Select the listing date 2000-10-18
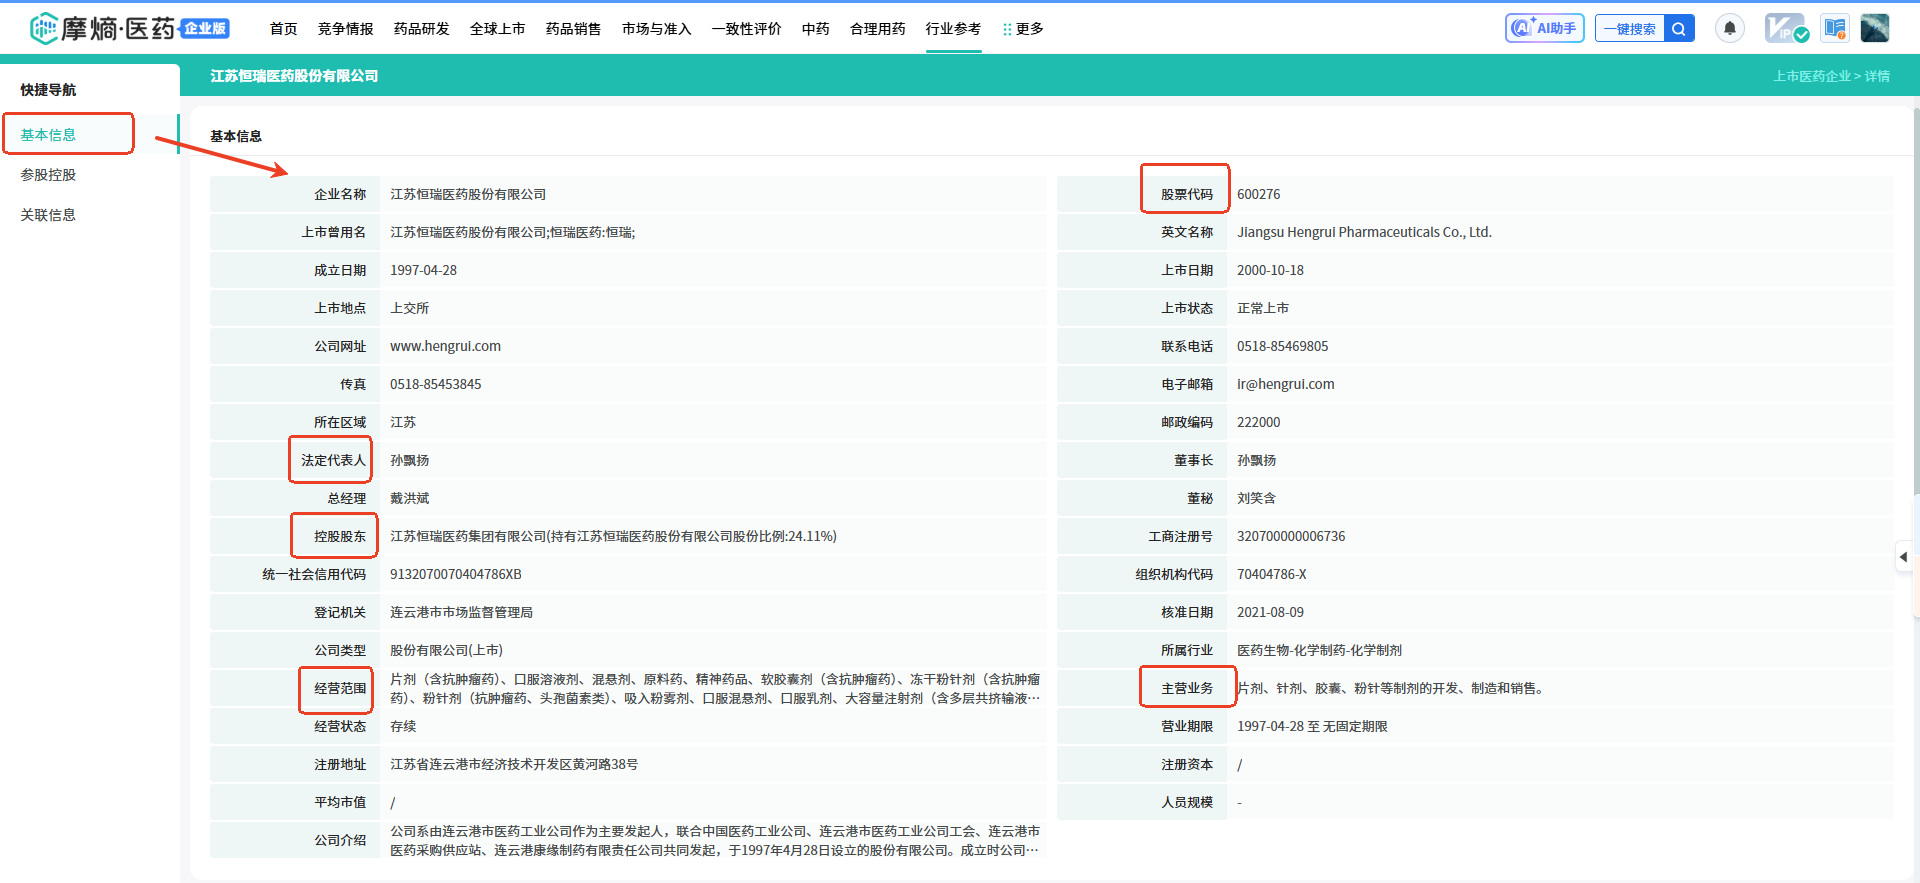 (1270, 270)
